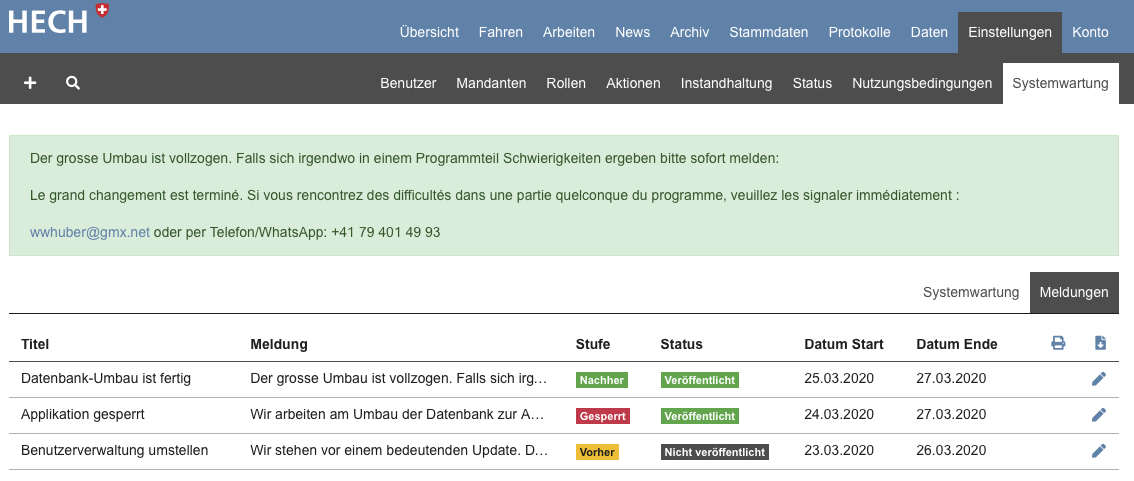Viewport: 1134px width, 481px height.
Task: Click Veröffentlicht badge in Datenbank-Umbau row
Action: (699, 380)
